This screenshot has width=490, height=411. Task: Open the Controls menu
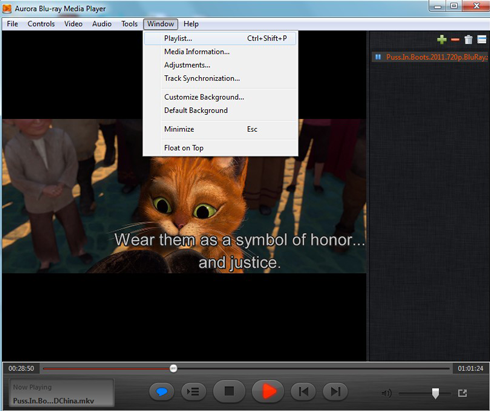pyautogui.click(x=41, y=24)
